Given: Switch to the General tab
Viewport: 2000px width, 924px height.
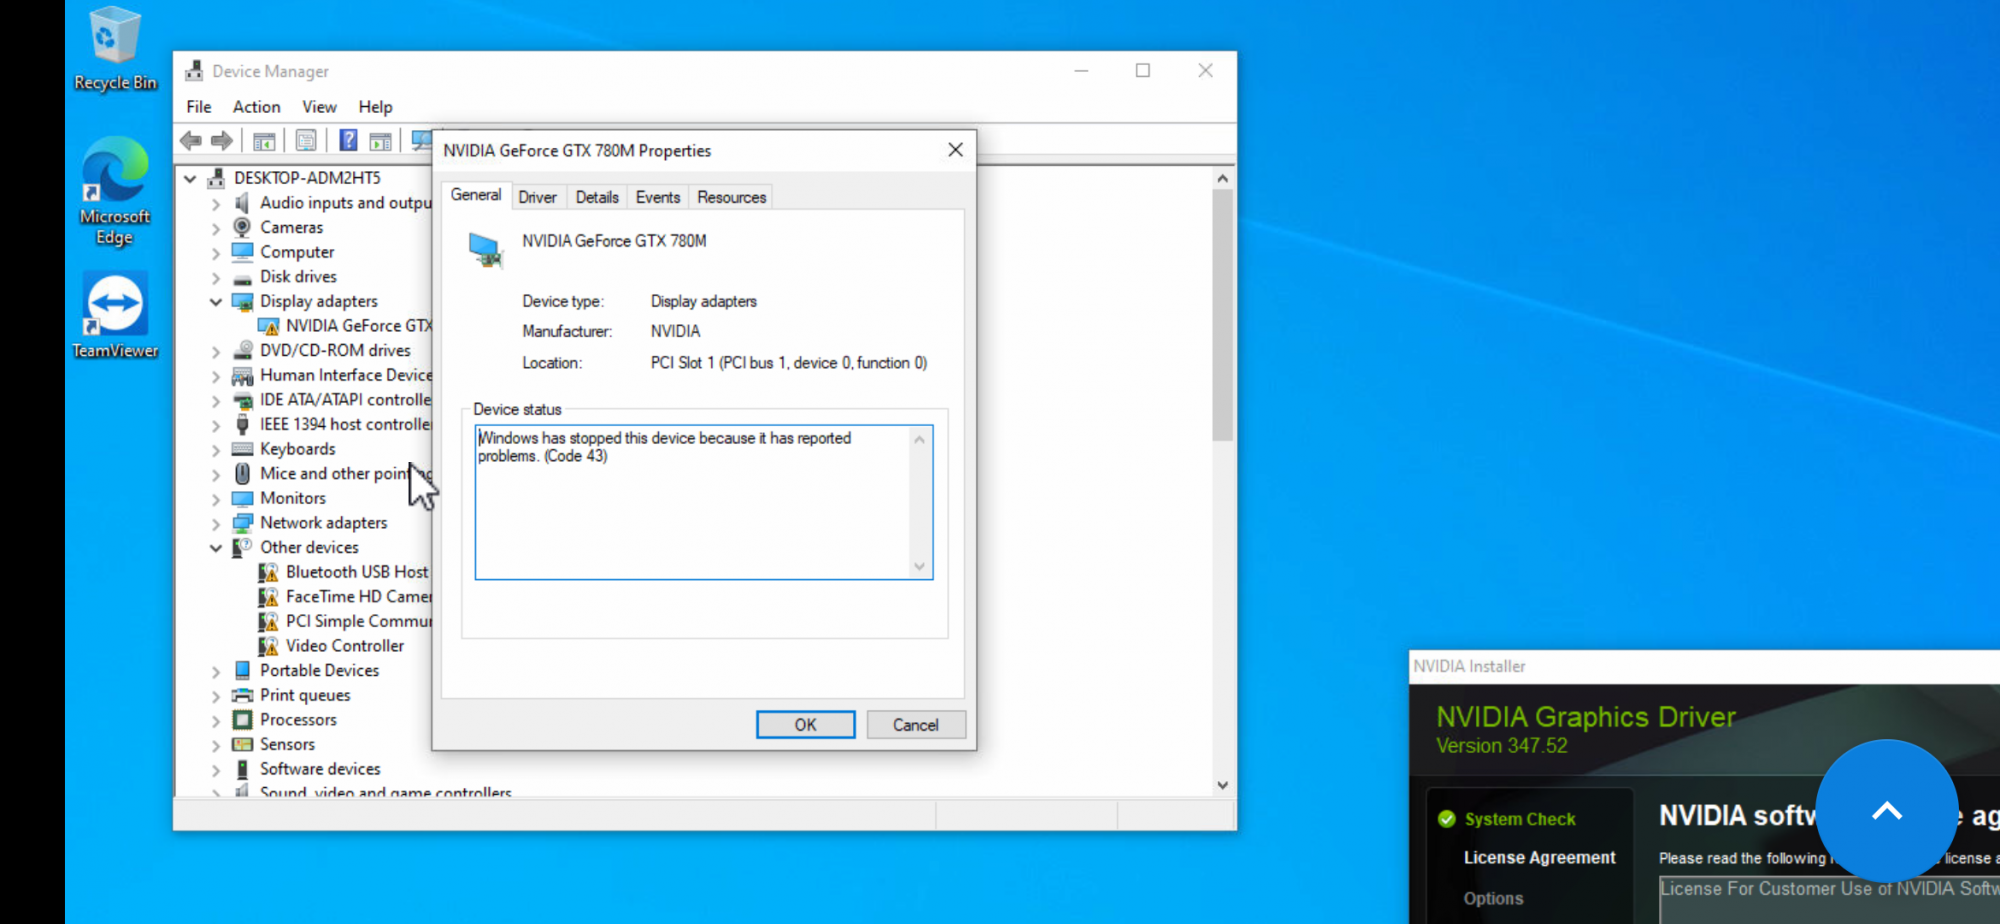Looking at the screenshot, I should point(476,195).
